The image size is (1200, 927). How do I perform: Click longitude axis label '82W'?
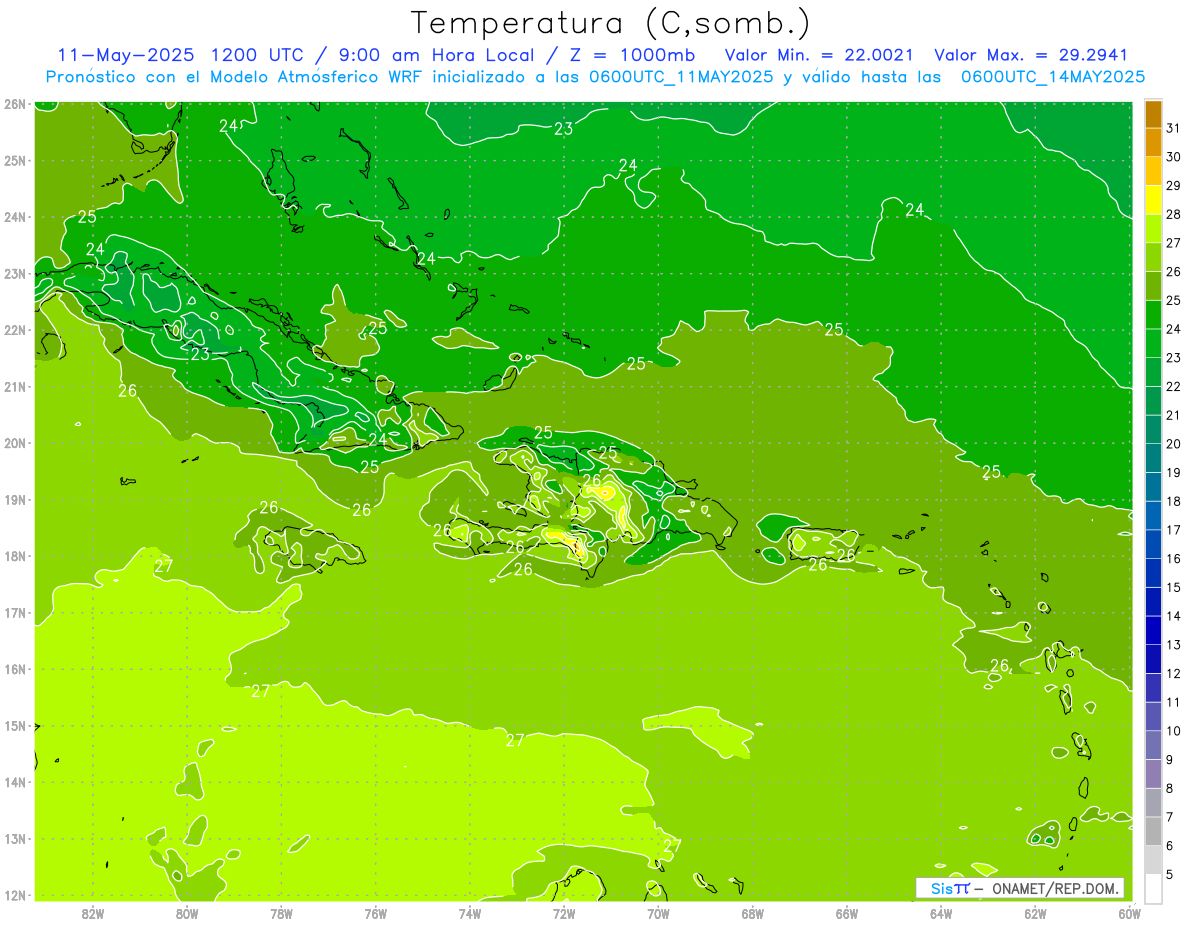pyautogui.click(x=93, y=914)
